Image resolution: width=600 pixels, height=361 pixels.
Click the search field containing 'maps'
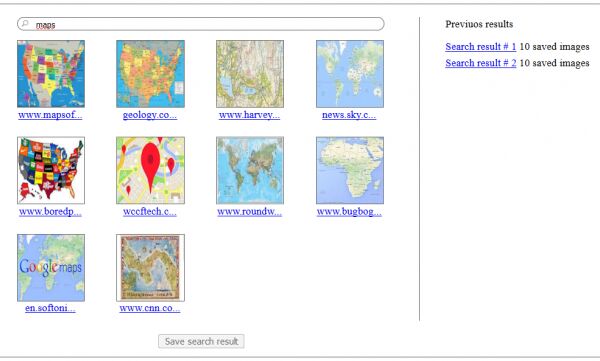[201, 24]
